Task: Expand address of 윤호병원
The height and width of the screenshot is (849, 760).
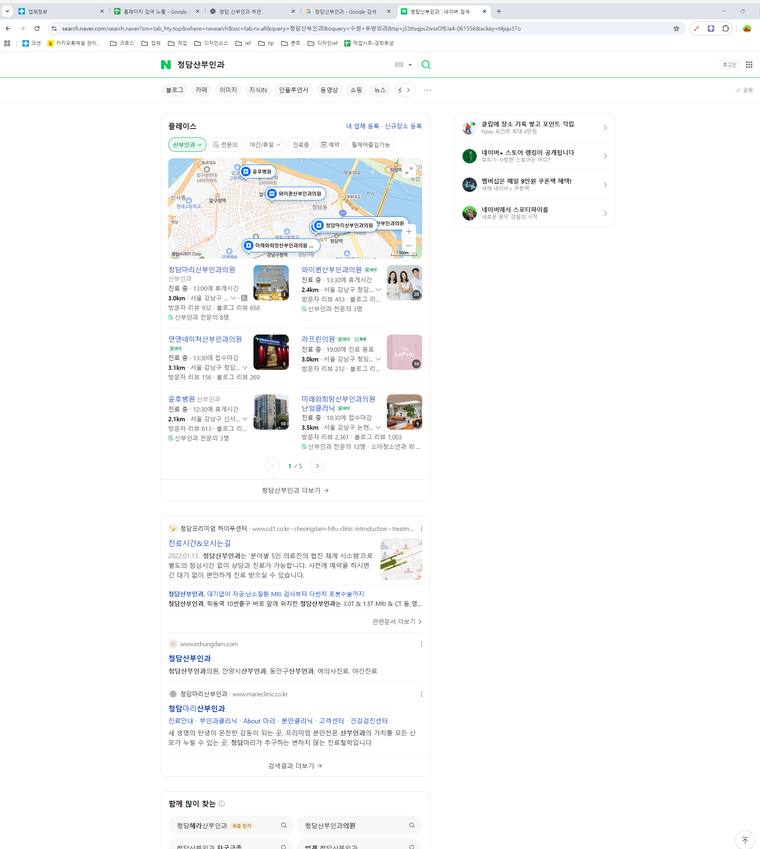Action: [245, 419]
